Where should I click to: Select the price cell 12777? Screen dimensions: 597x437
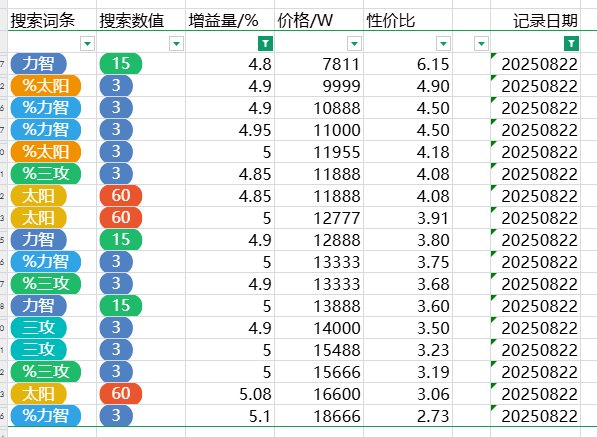click(319, 218)
